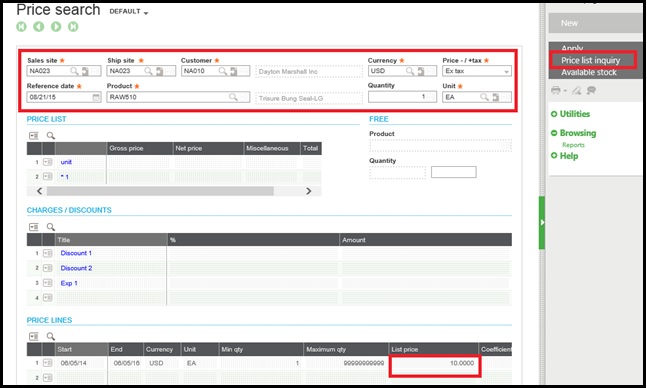
Task: Open row action icon for Discount 1
Action: (48, 253)
